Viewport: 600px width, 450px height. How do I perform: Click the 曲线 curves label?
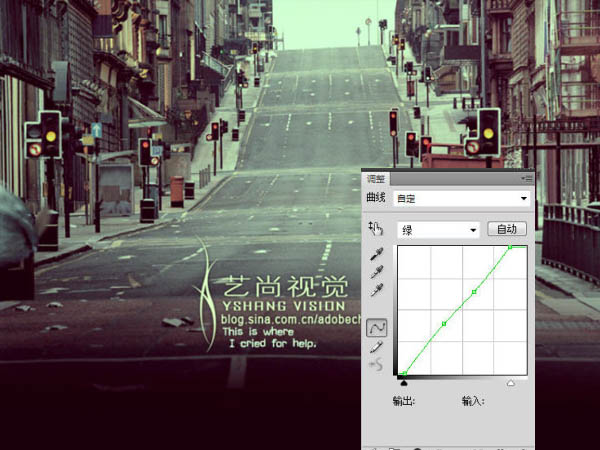(376, 198)
